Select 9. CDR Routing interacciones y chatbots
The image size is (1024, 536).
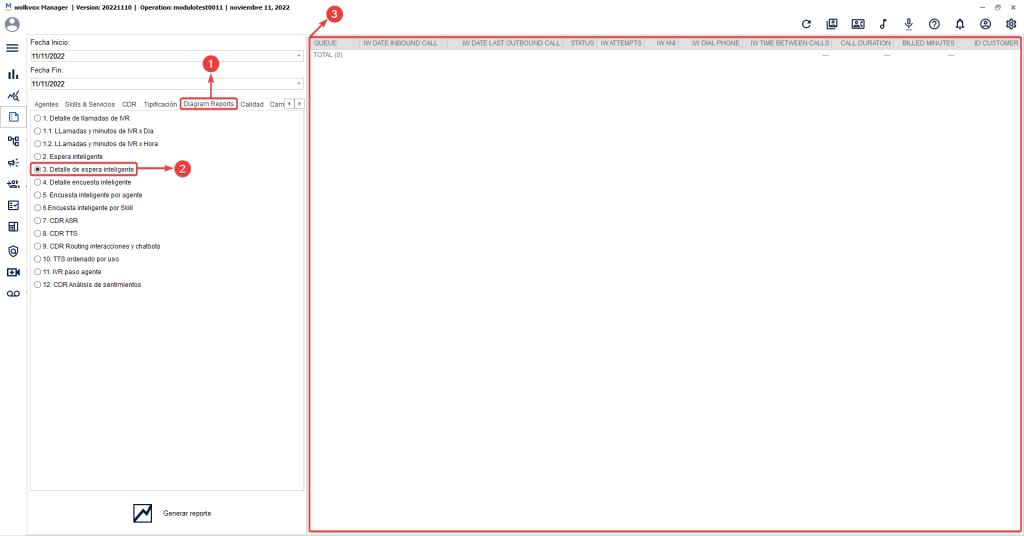pyautogui.click(x=97, y=246)
